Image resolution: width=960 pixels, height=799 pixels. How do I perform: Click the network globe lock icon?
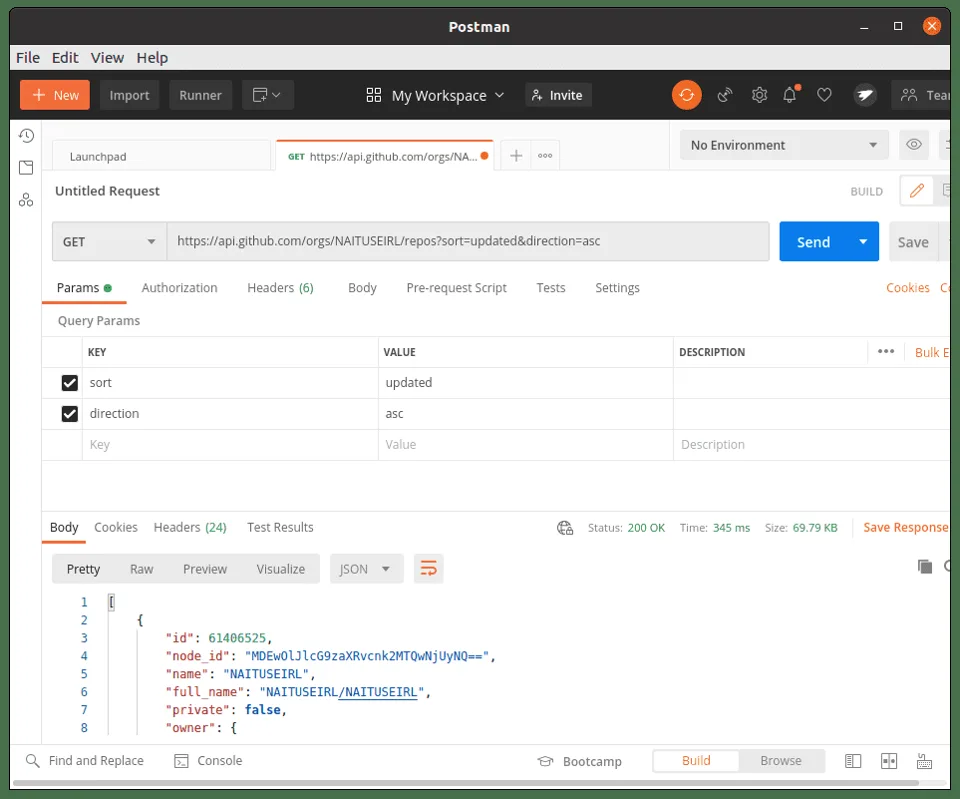tap(564, 528)
